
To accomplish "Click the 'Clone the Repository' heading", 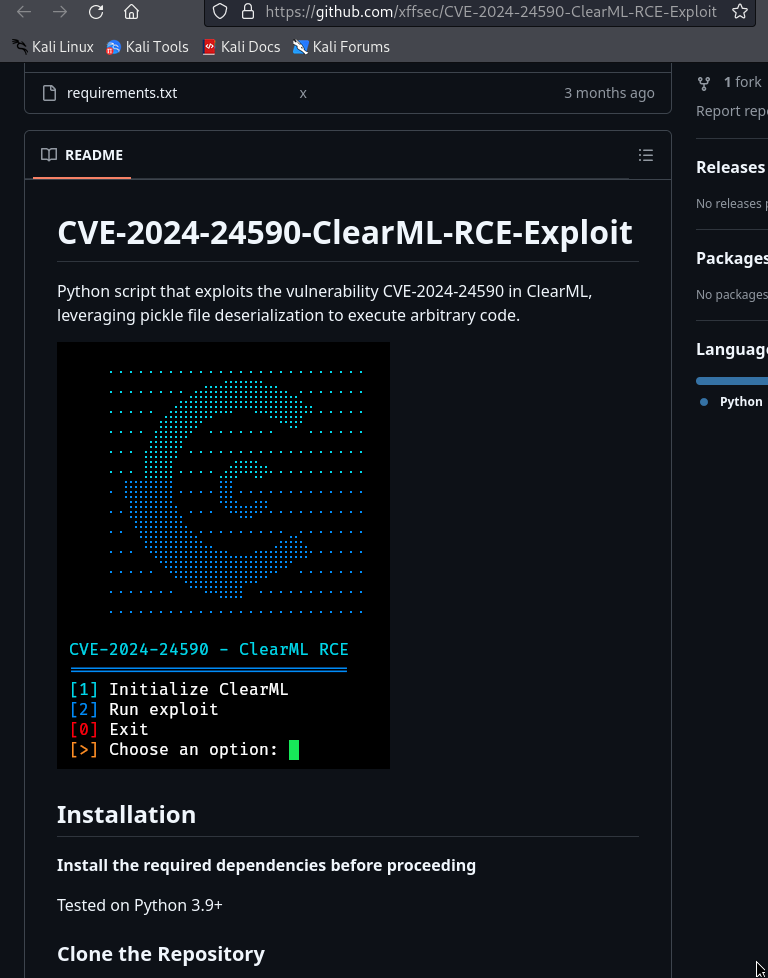I will click(161, 954).
